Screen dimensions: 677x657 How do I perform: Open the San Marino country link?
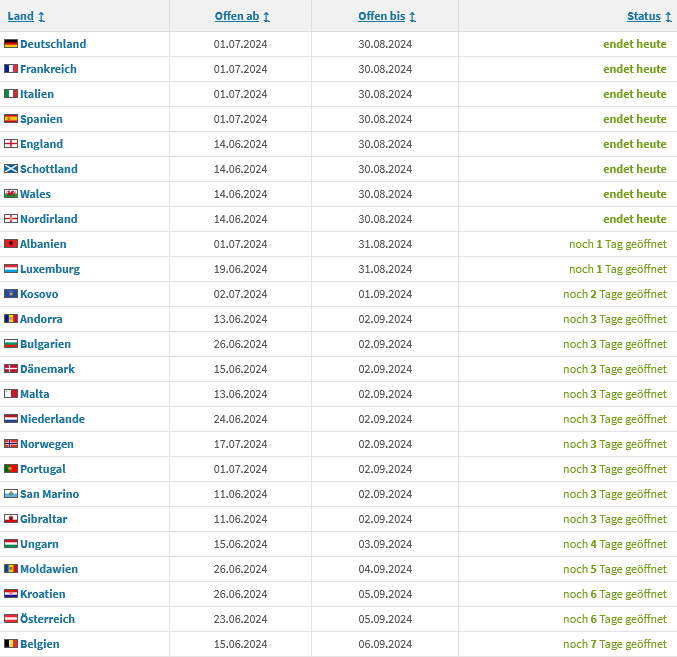click(49, 494)
